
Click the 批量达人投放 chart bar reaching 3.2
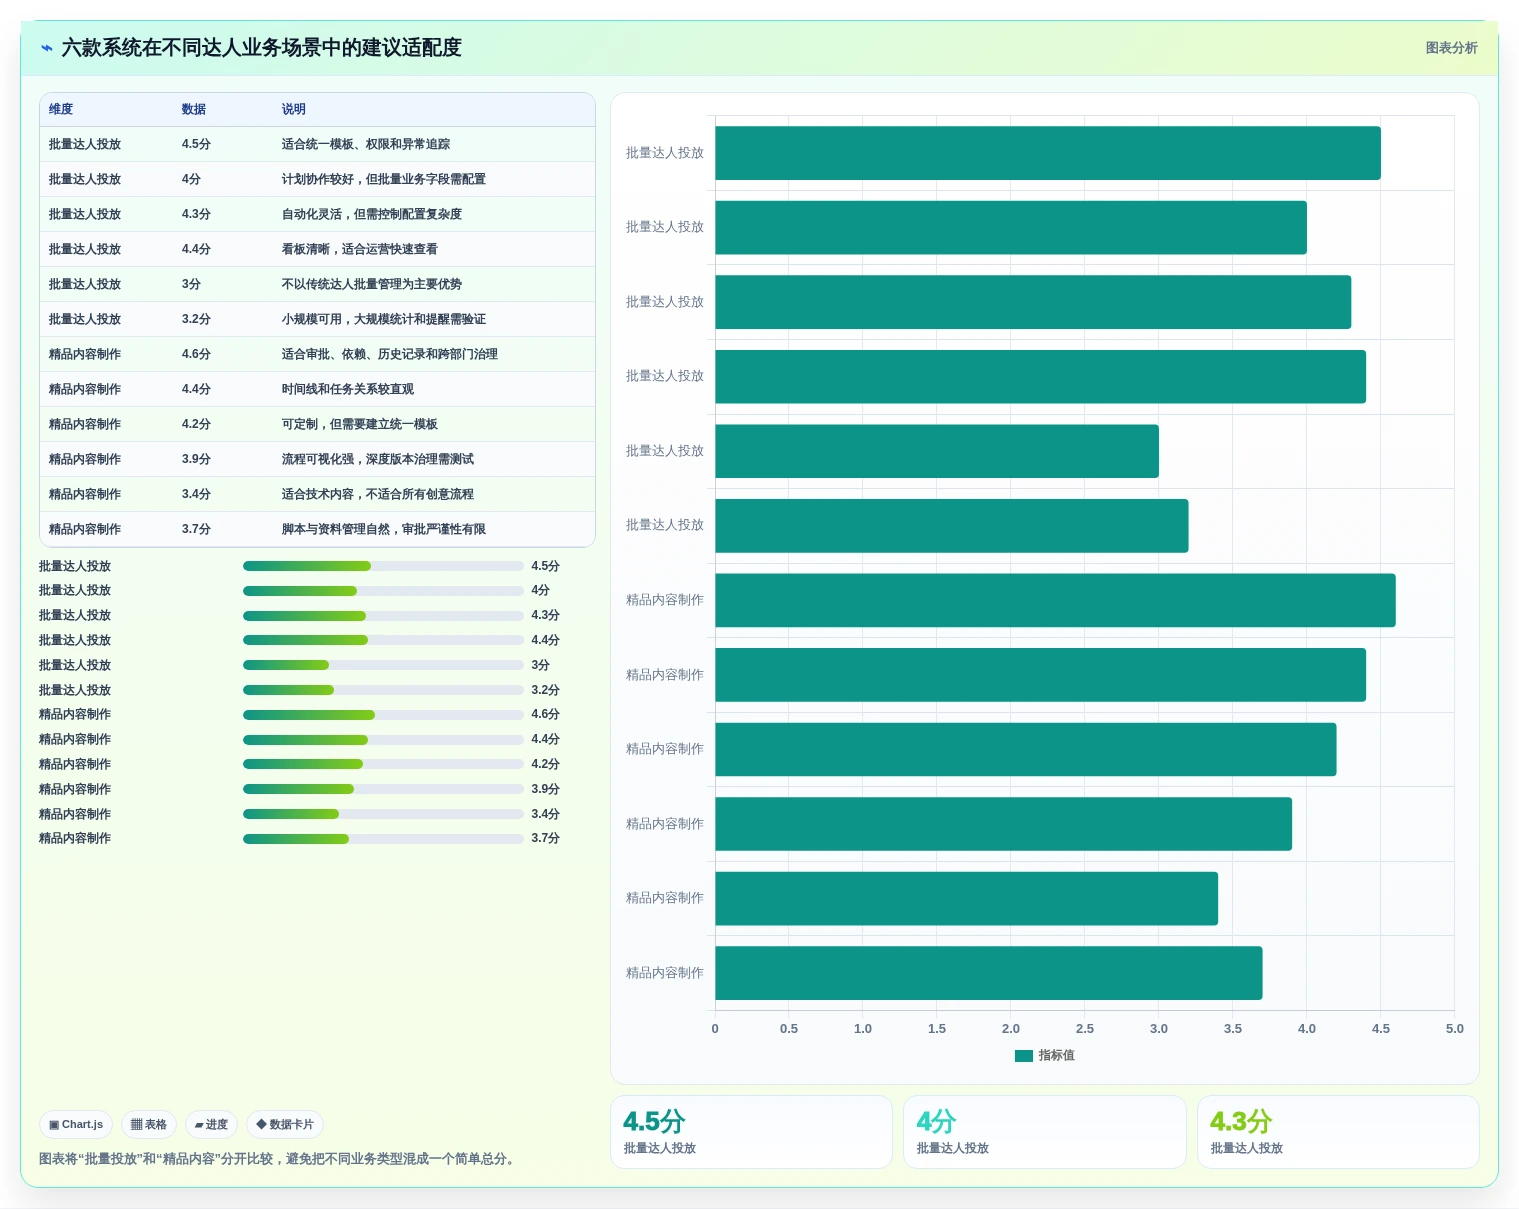click(952, 526)
